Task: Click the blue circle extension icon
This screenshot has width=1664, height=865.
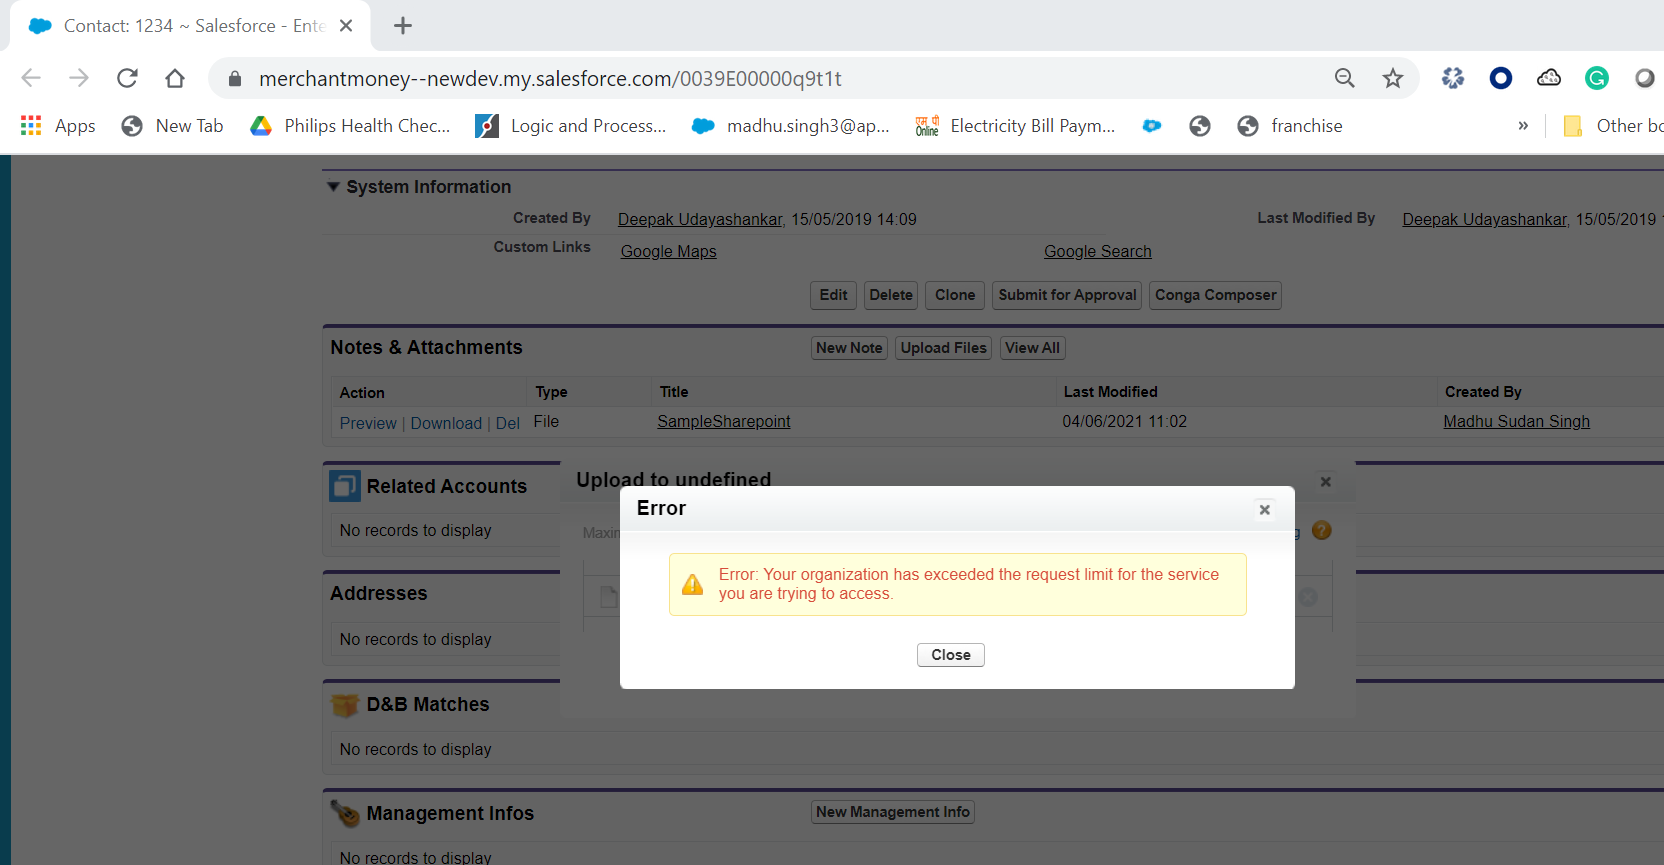Action: point(1501,78)
